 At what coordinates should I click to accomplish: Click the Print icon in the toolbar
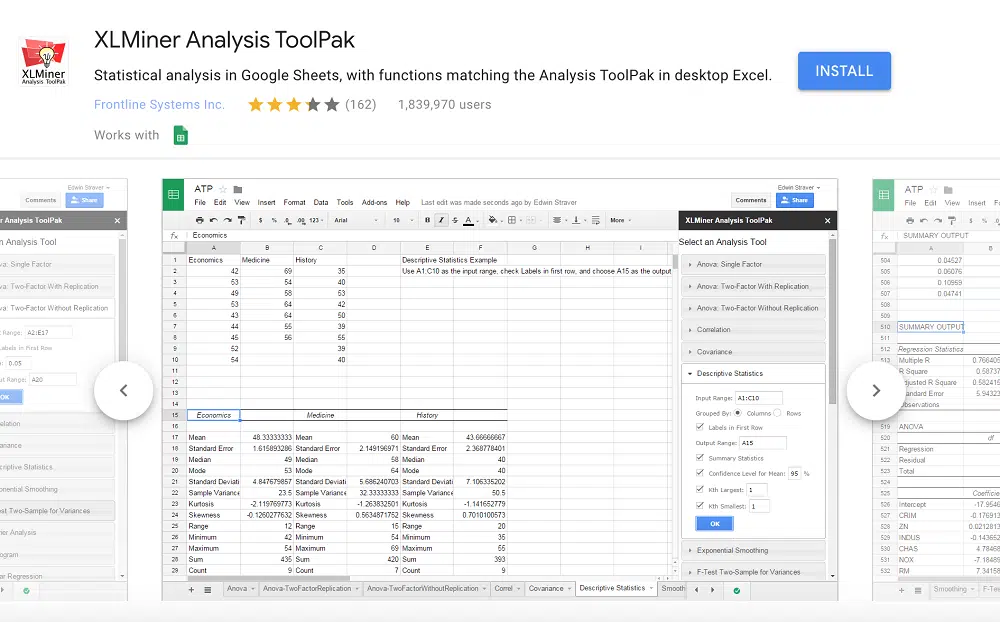point(200,220)
